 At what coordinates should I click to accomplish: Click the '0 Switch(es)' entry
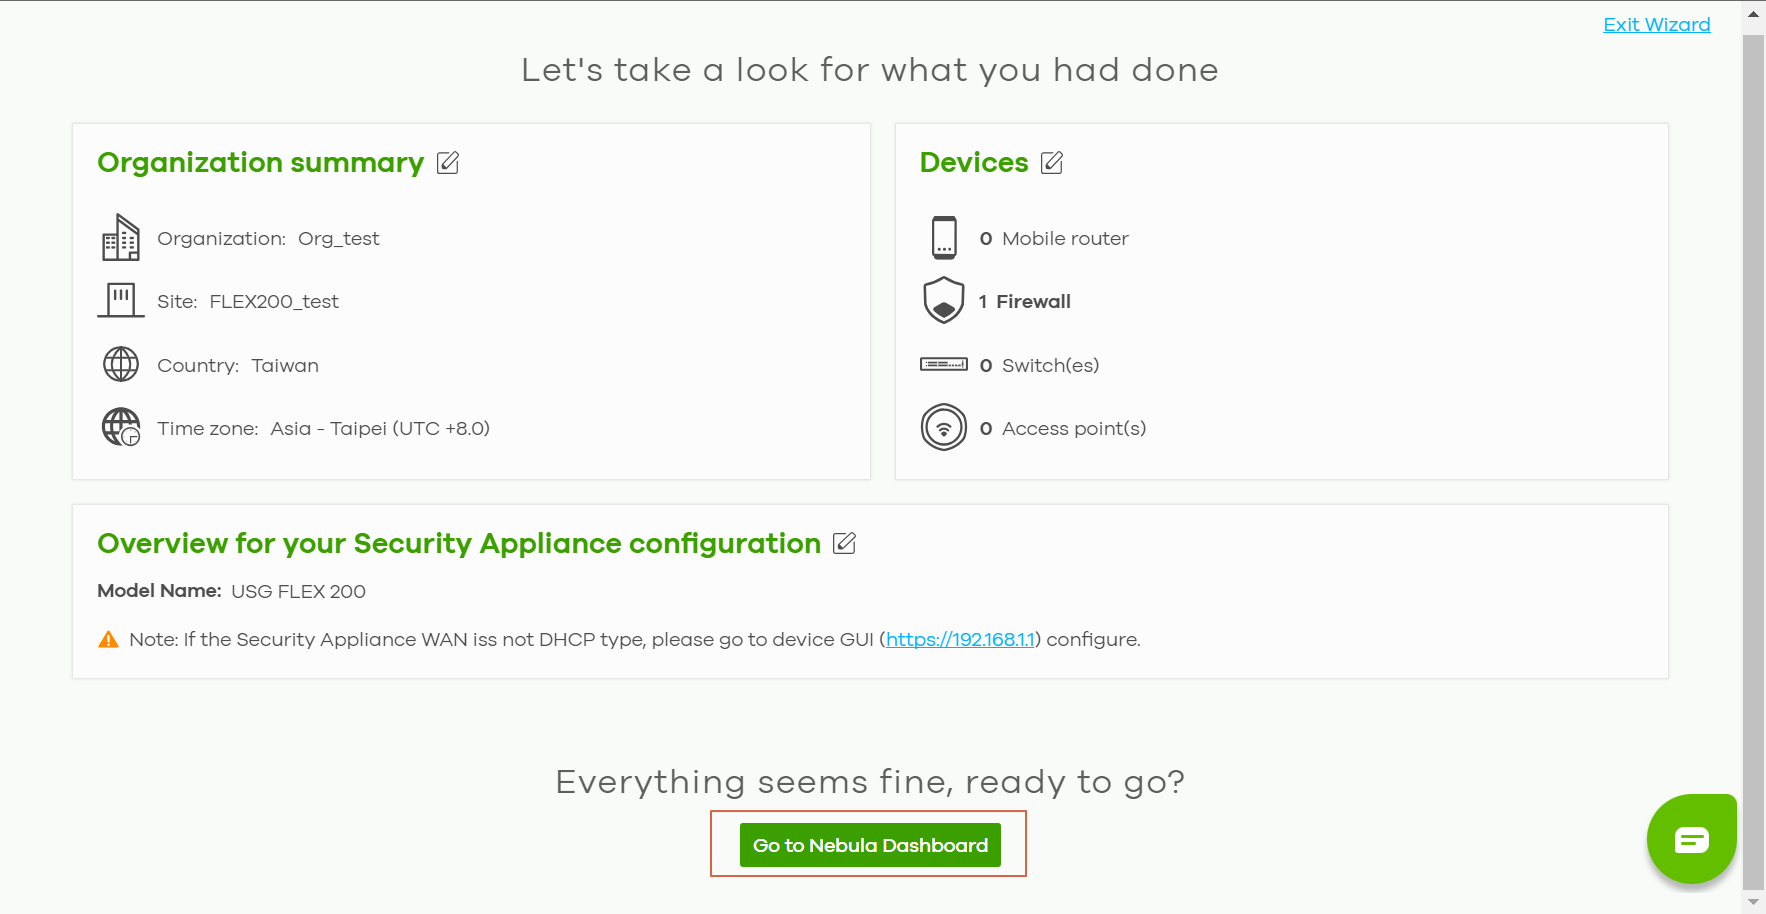click(1039, 366)
